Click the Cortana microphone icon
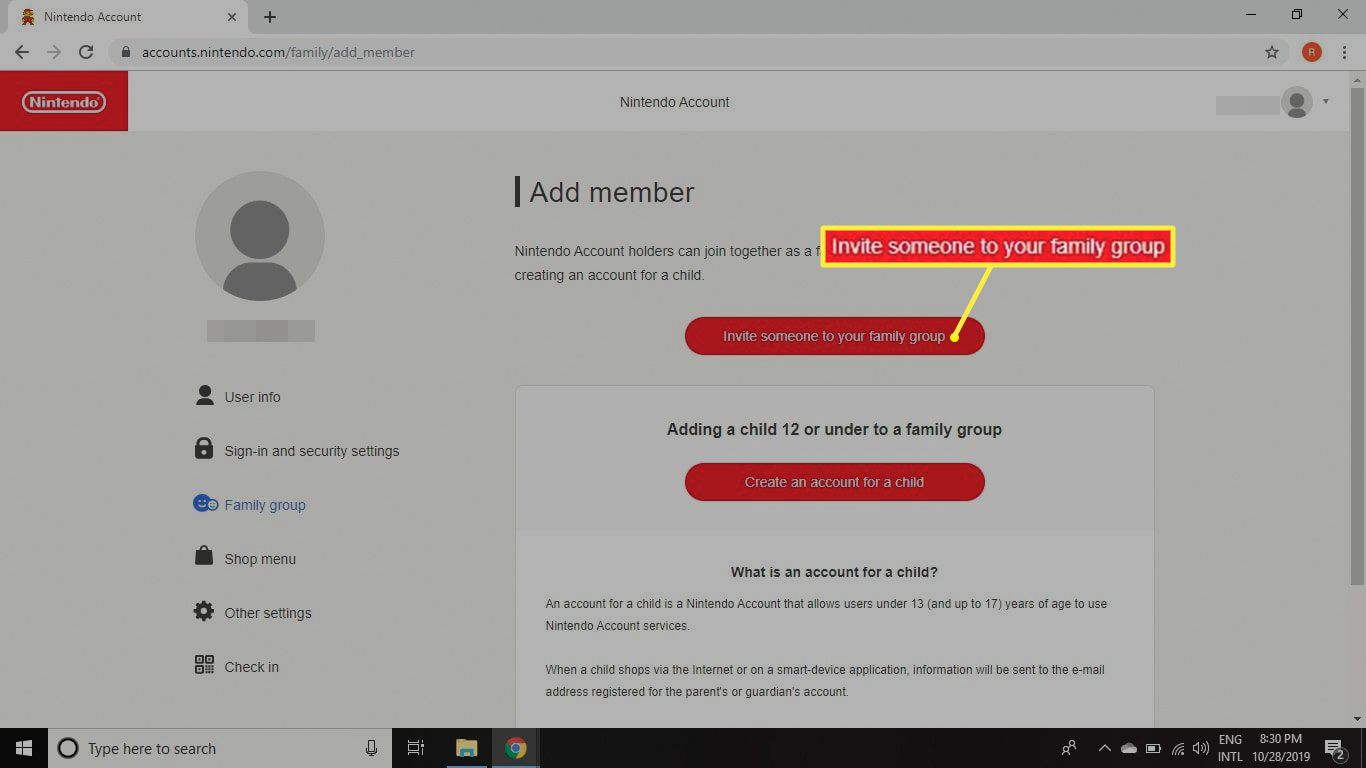Screen dimensions: 1366x768 click(x=371, y=748)
